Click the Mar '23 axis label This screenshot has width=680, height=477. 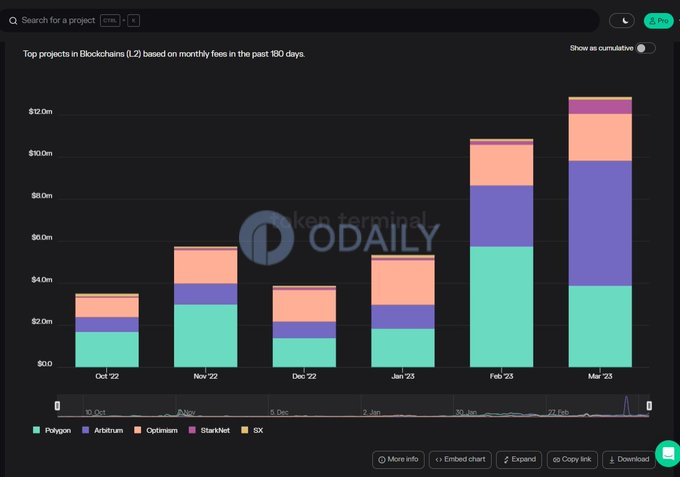click(600, 376)
